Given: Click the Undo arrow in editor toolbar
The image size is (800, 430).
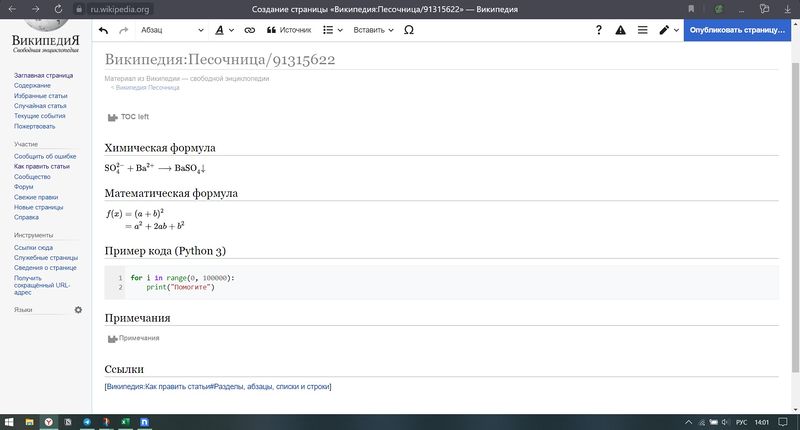Looking at the screenshot, I should click(103, 30).
